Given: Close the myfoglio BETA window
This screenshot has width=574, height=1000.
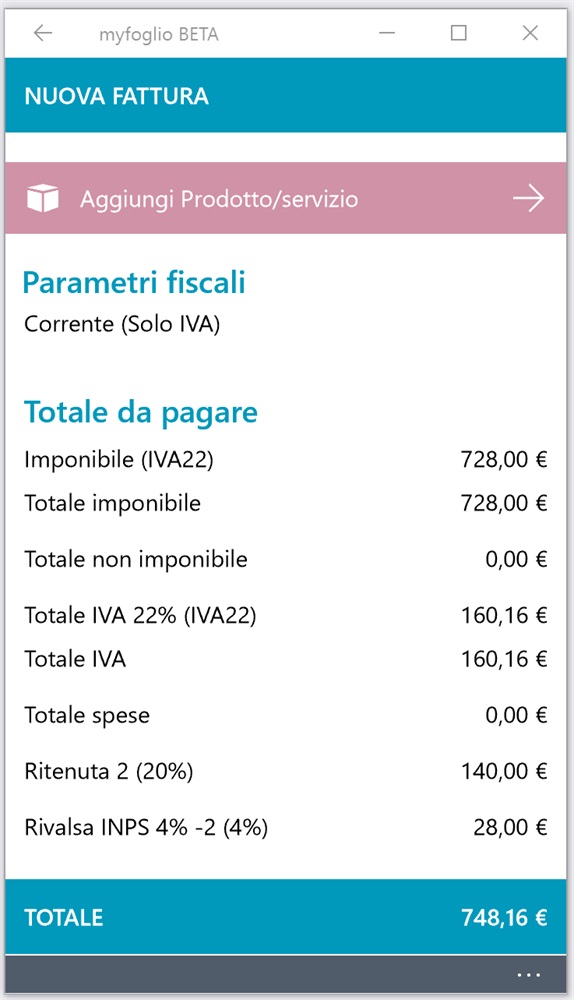Looking at the screenshot, I should (x=530, y=33).
